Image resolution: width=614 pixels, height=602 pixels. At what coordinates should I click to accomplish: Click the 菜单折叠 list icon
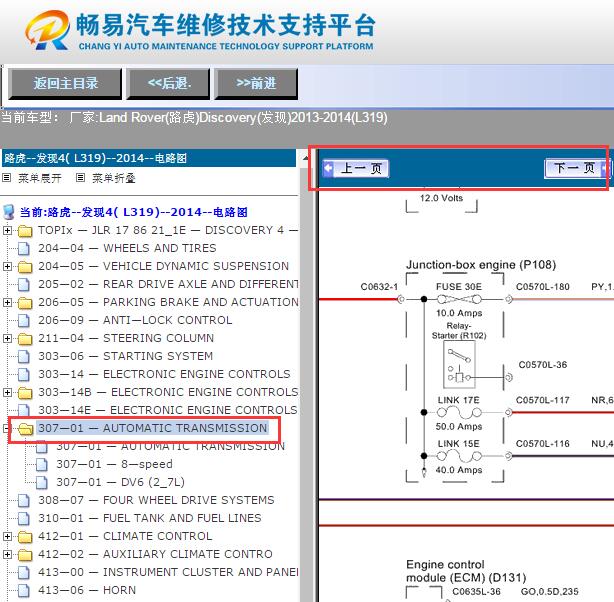(80, 178)
